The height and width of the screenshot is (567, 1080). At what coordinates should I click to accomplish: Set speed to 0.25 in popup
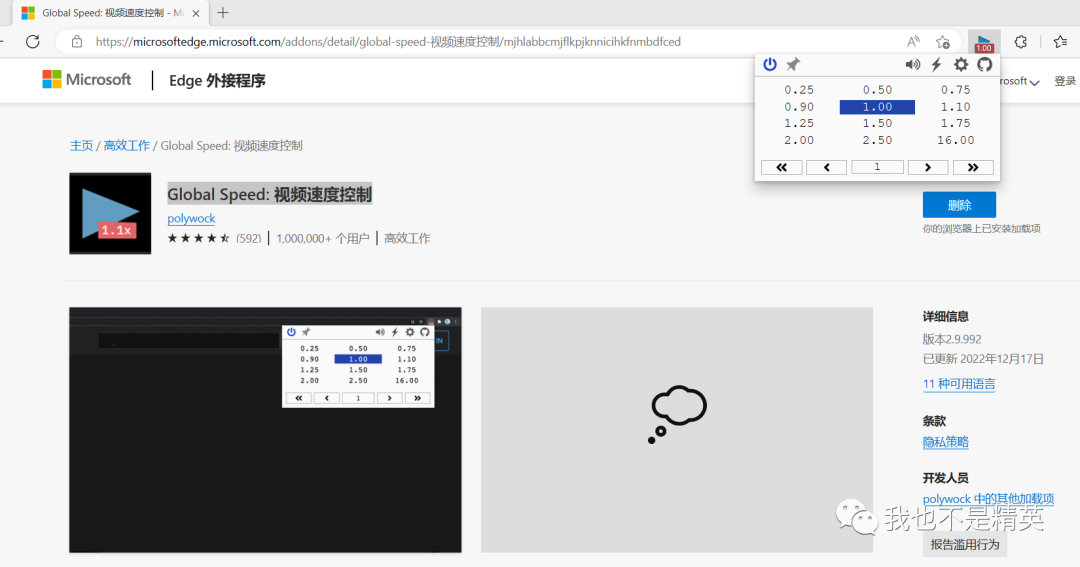coord(799,90)
